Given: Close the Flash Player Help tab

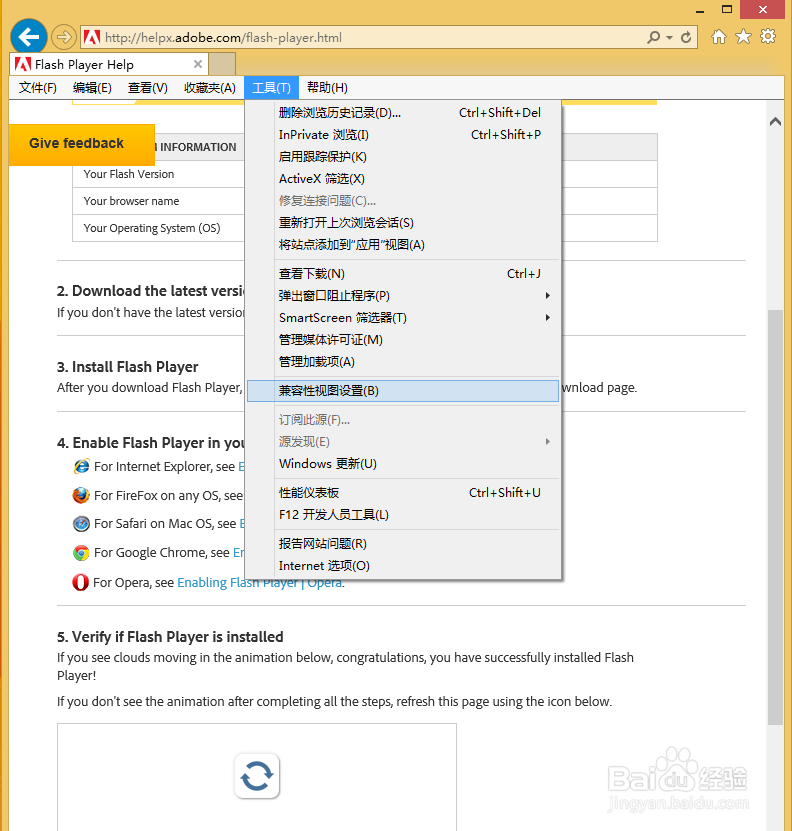Looking at the screenshot, I should (198, 64).
